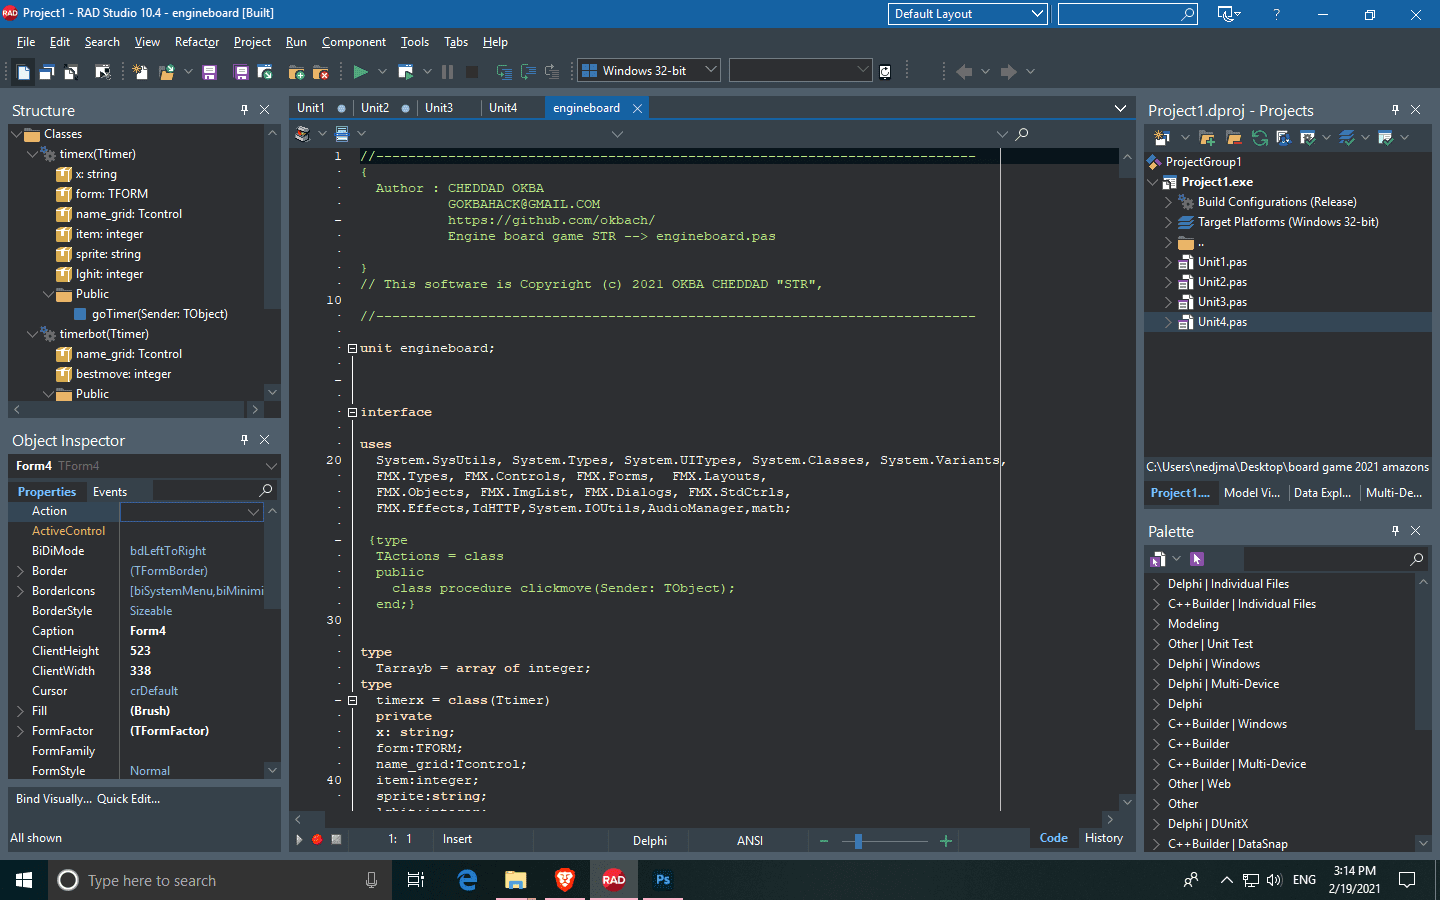Screen dimensions: 1440x900
Task: Switch to the Data Explorer tab
Action: pyautogui.click(x=1322, y=493)
